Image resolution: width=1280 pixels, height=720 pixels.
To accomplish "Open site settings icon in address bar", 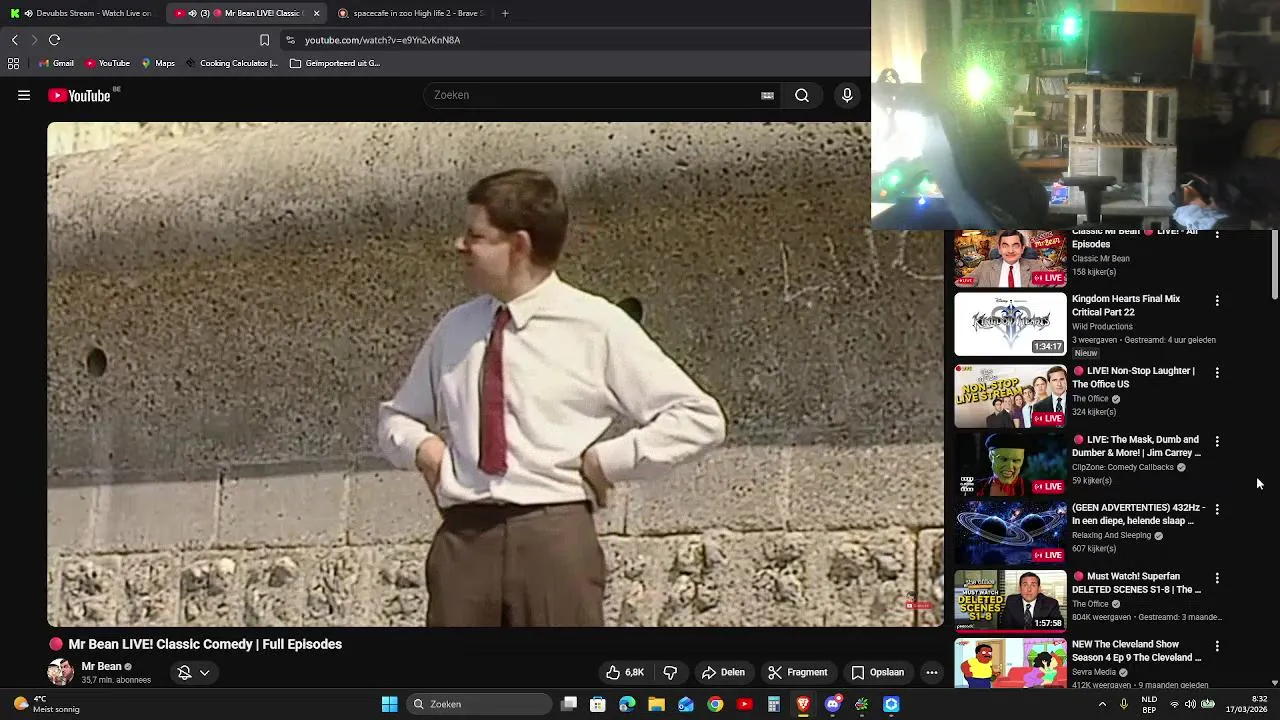I will pos(290,40).
